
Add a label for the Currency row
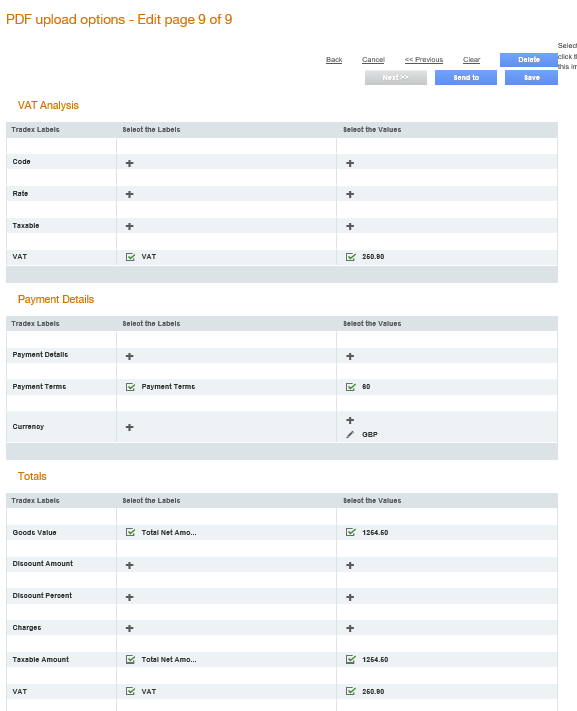point(129,427)
